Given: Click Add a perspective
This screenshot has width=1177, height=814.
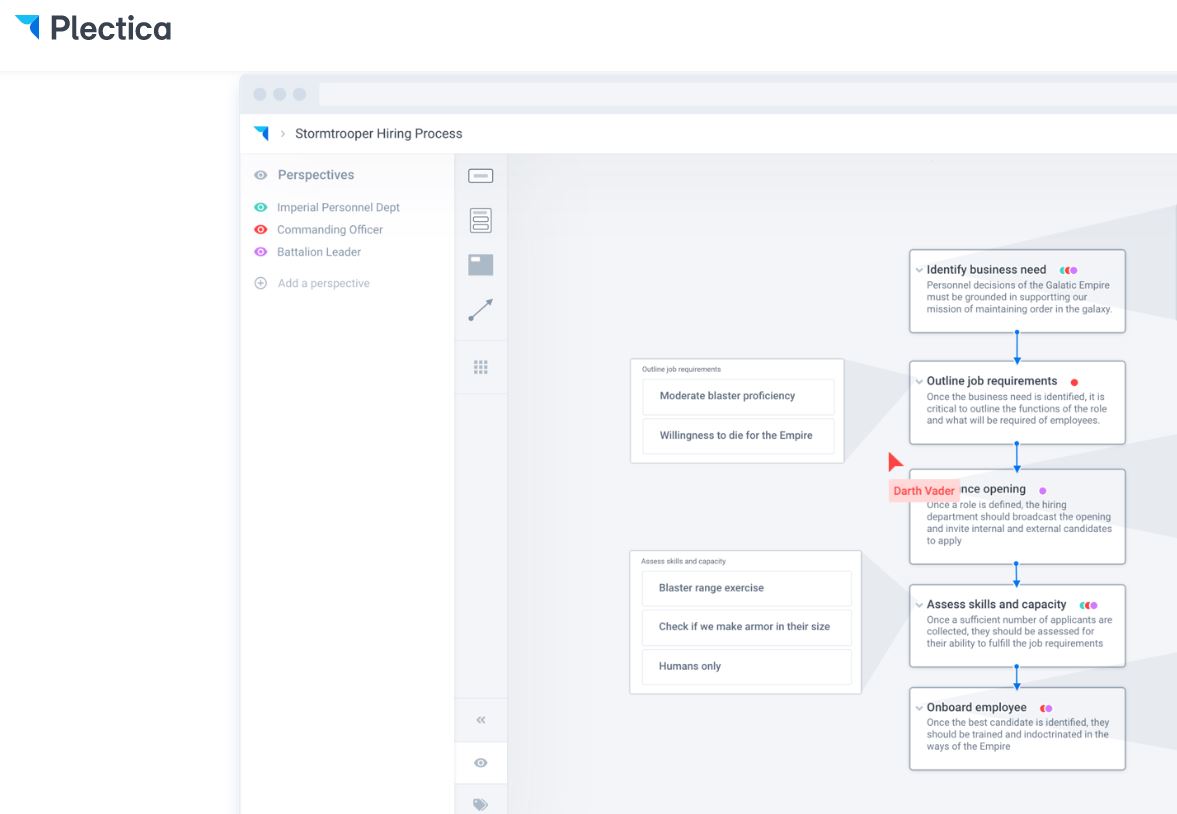Looking at the screenshot, I should pos(323,283).
